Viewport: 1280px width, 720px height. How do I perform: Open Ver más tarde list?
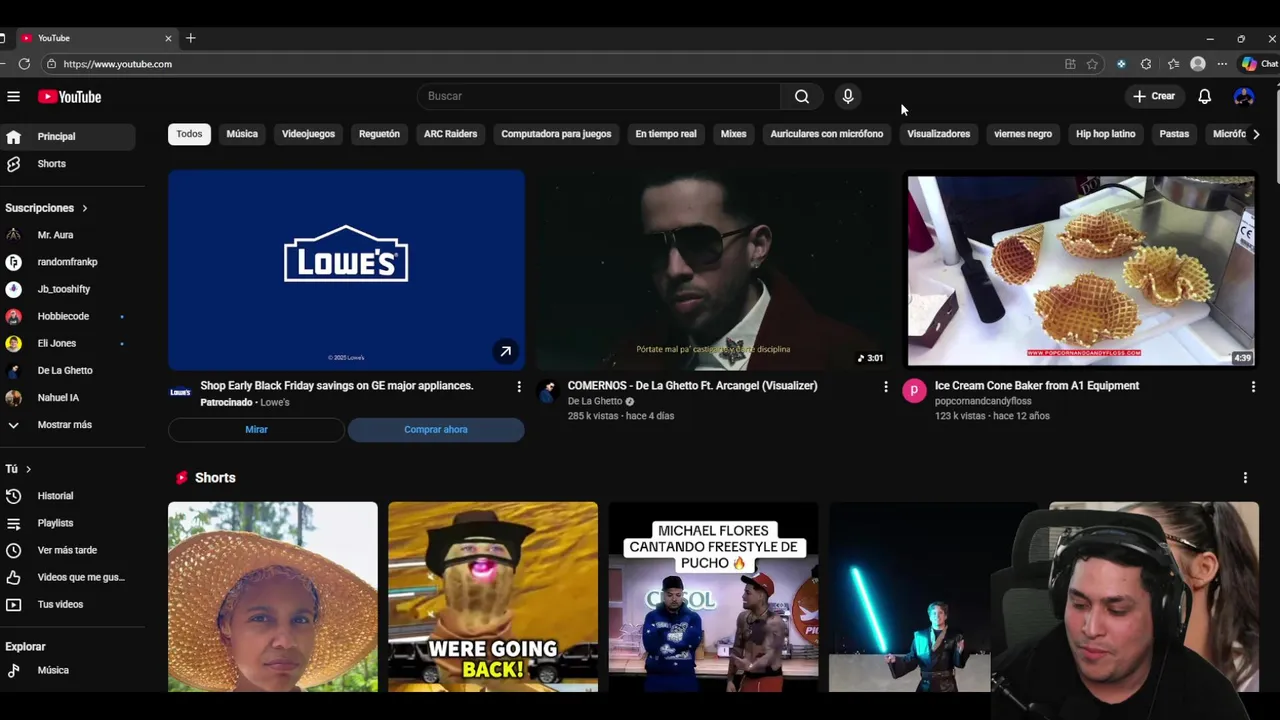(x=67, y=550)
